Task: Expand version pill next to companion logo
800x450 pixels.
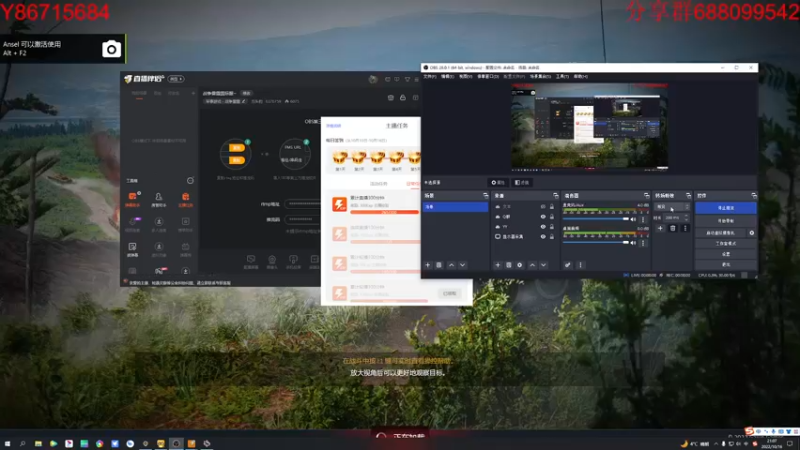Action: 176,79
